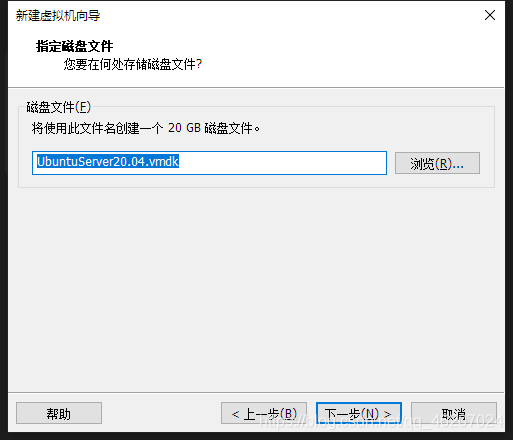Click the UbuntuServer20.04.vmdk file name field

tap(209, 163)
